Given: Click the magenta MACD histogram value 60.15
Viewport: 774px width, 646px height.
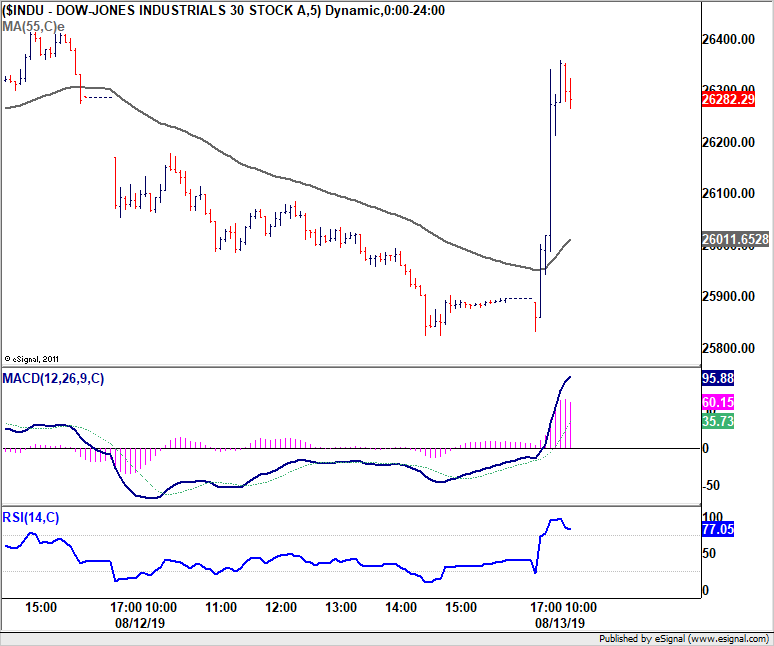Looking at the screenshot, I should [718, 402].
